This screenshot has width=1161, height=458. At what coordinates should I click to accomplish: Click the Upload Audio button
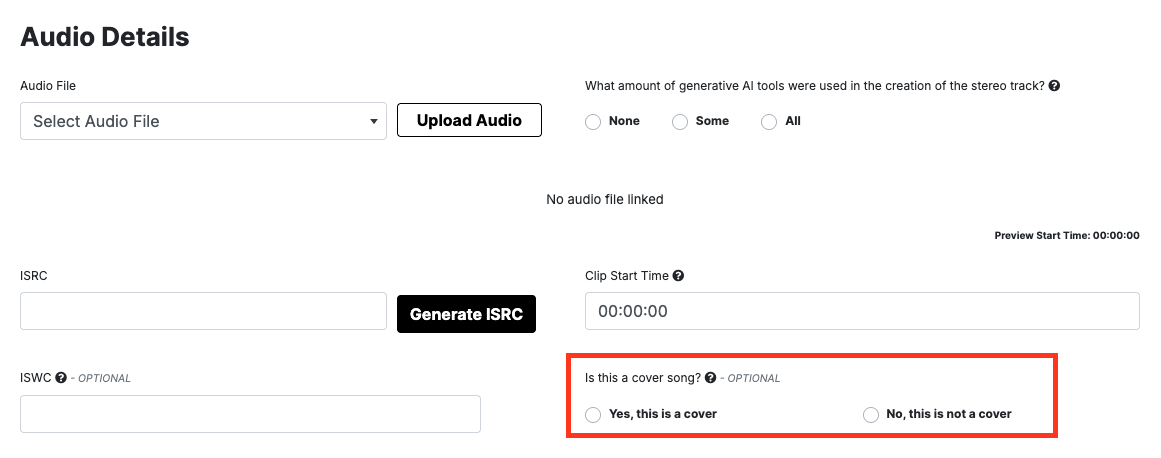469,121
